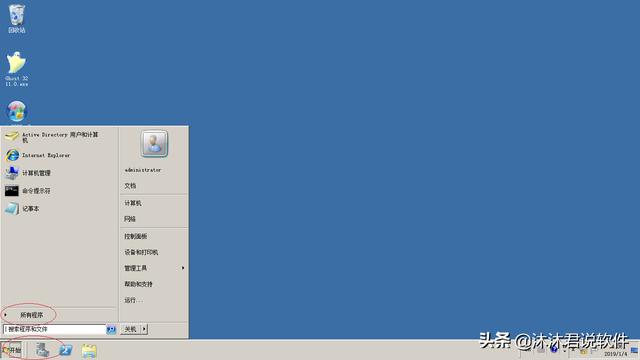The width and height of the screenshot is (640, 360).
Task: Click the 关机 (Shut down) button
Action: click(130, 329)
